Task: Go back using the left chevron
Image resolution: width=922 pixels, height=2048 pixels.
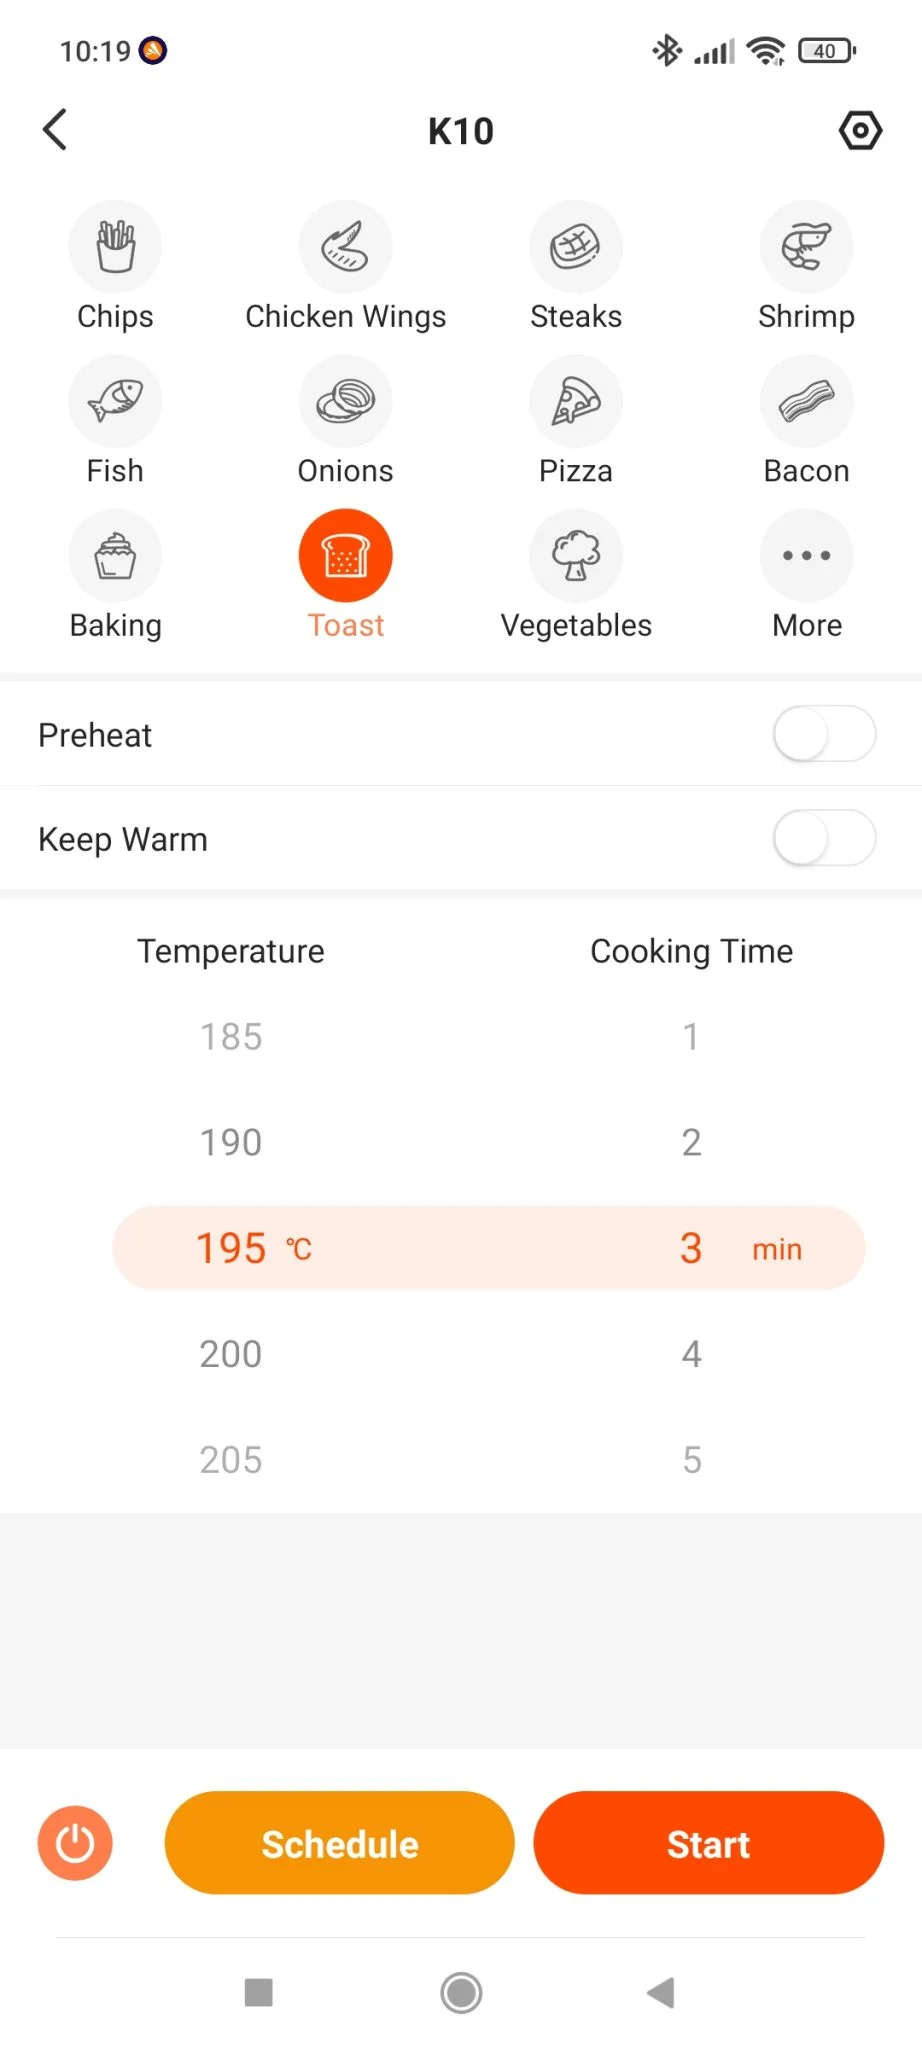Action: tap(56, 130)
